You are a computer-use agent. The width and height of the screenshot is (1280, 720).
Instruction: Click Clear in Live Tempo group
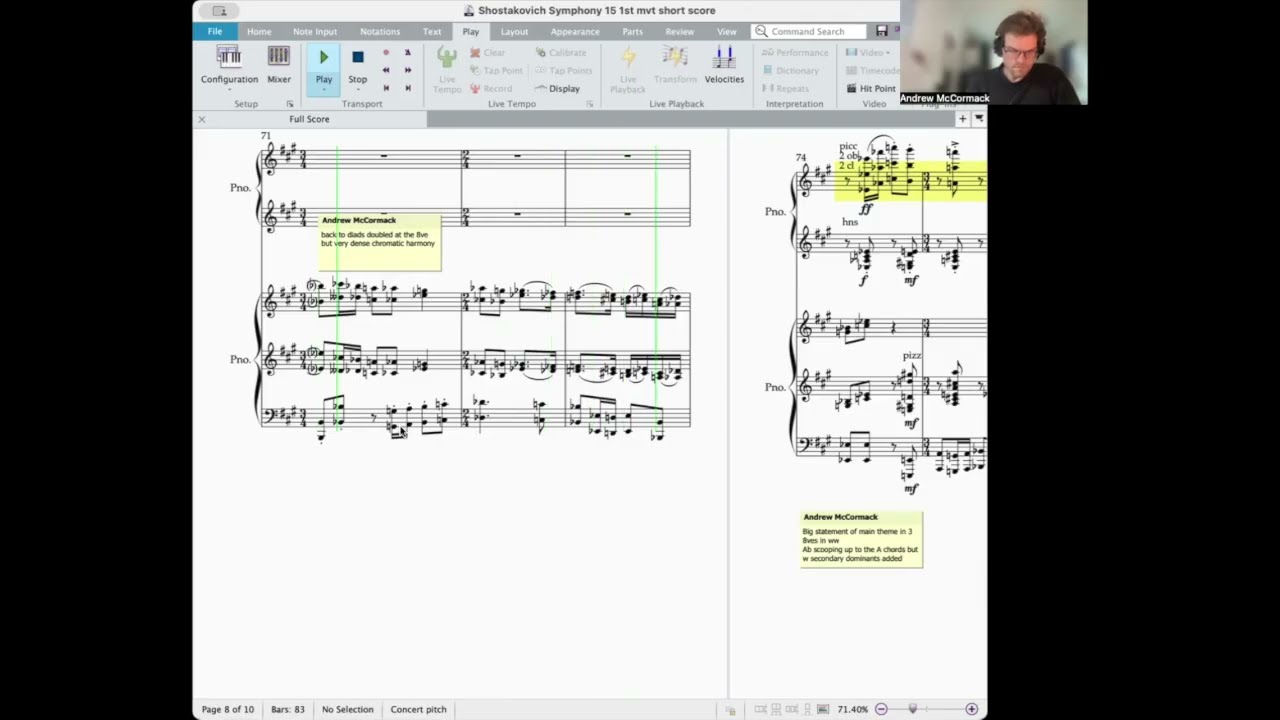487,52
